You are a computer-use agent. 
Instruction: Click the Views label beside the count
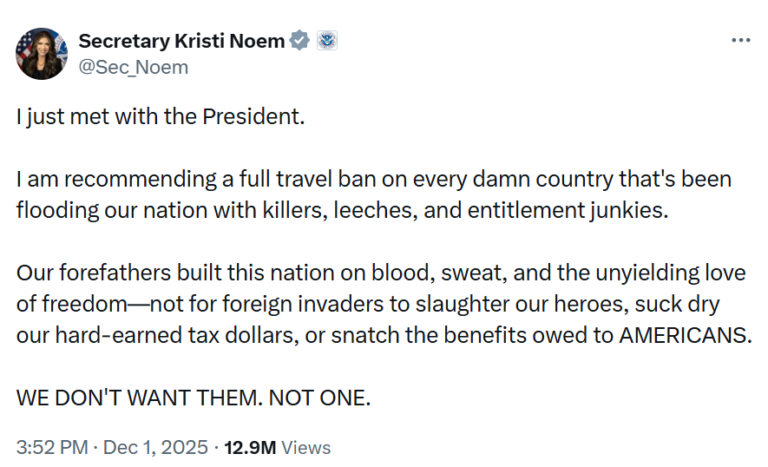pyautogui.click(x=306, y=447)
